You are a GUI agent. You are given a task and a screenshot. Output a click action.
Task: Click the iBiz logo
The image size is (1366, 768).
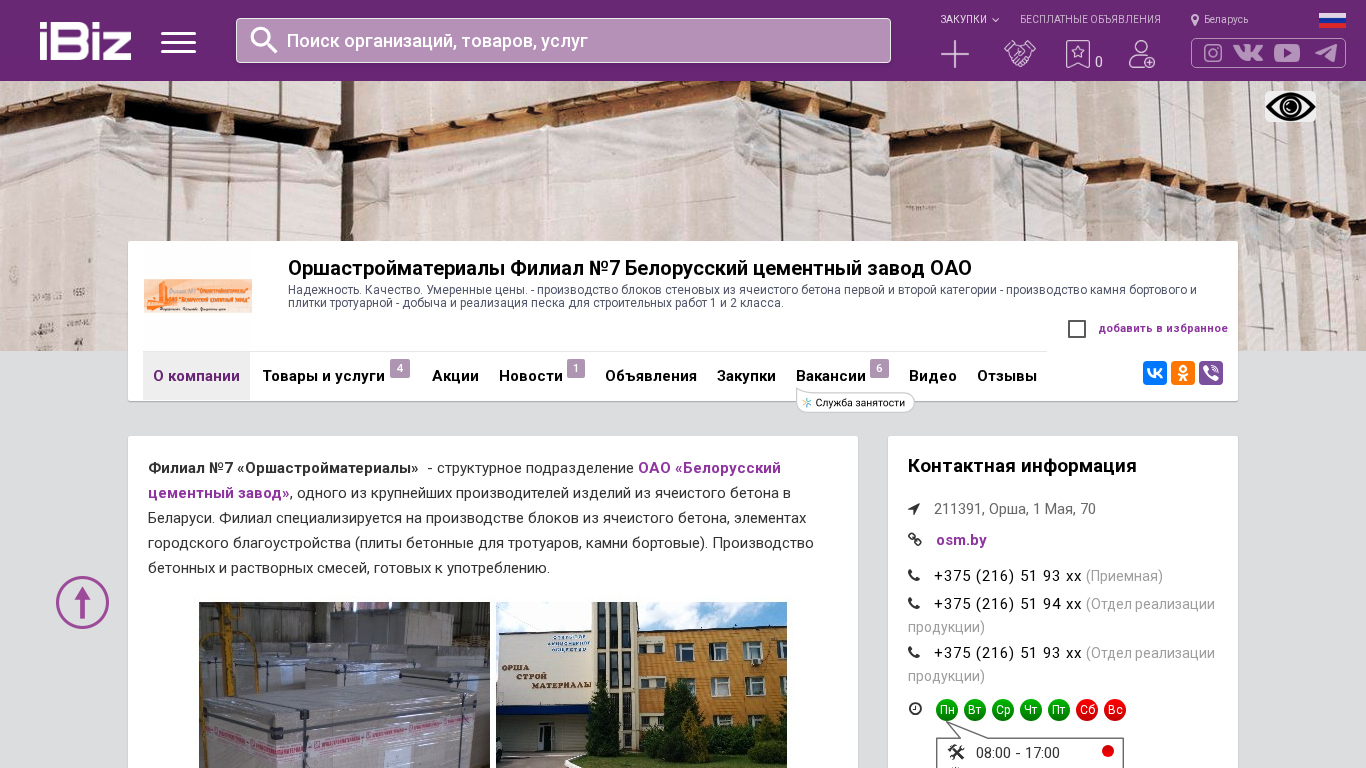point(85,41)
